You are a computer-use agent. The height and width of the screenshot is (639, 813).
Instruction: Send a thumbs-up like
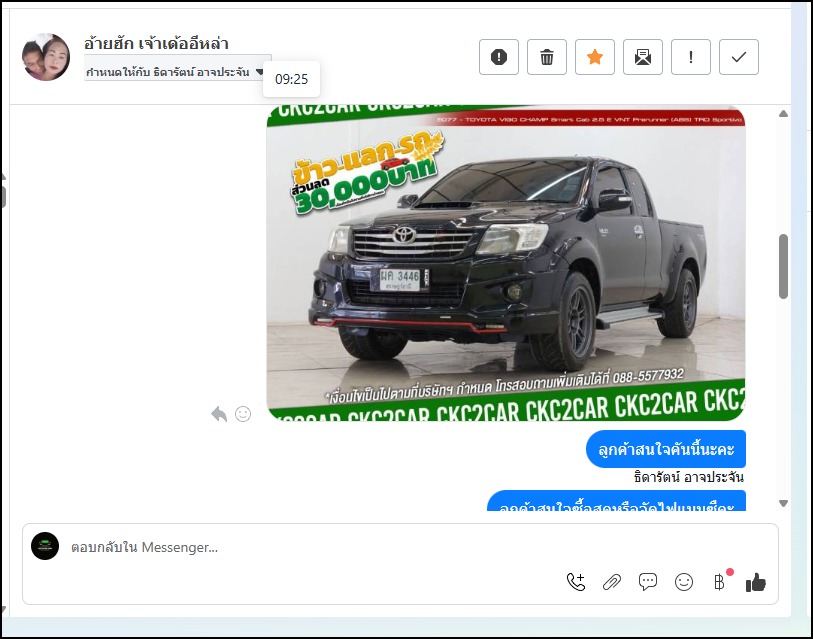(x=756, y=582)
